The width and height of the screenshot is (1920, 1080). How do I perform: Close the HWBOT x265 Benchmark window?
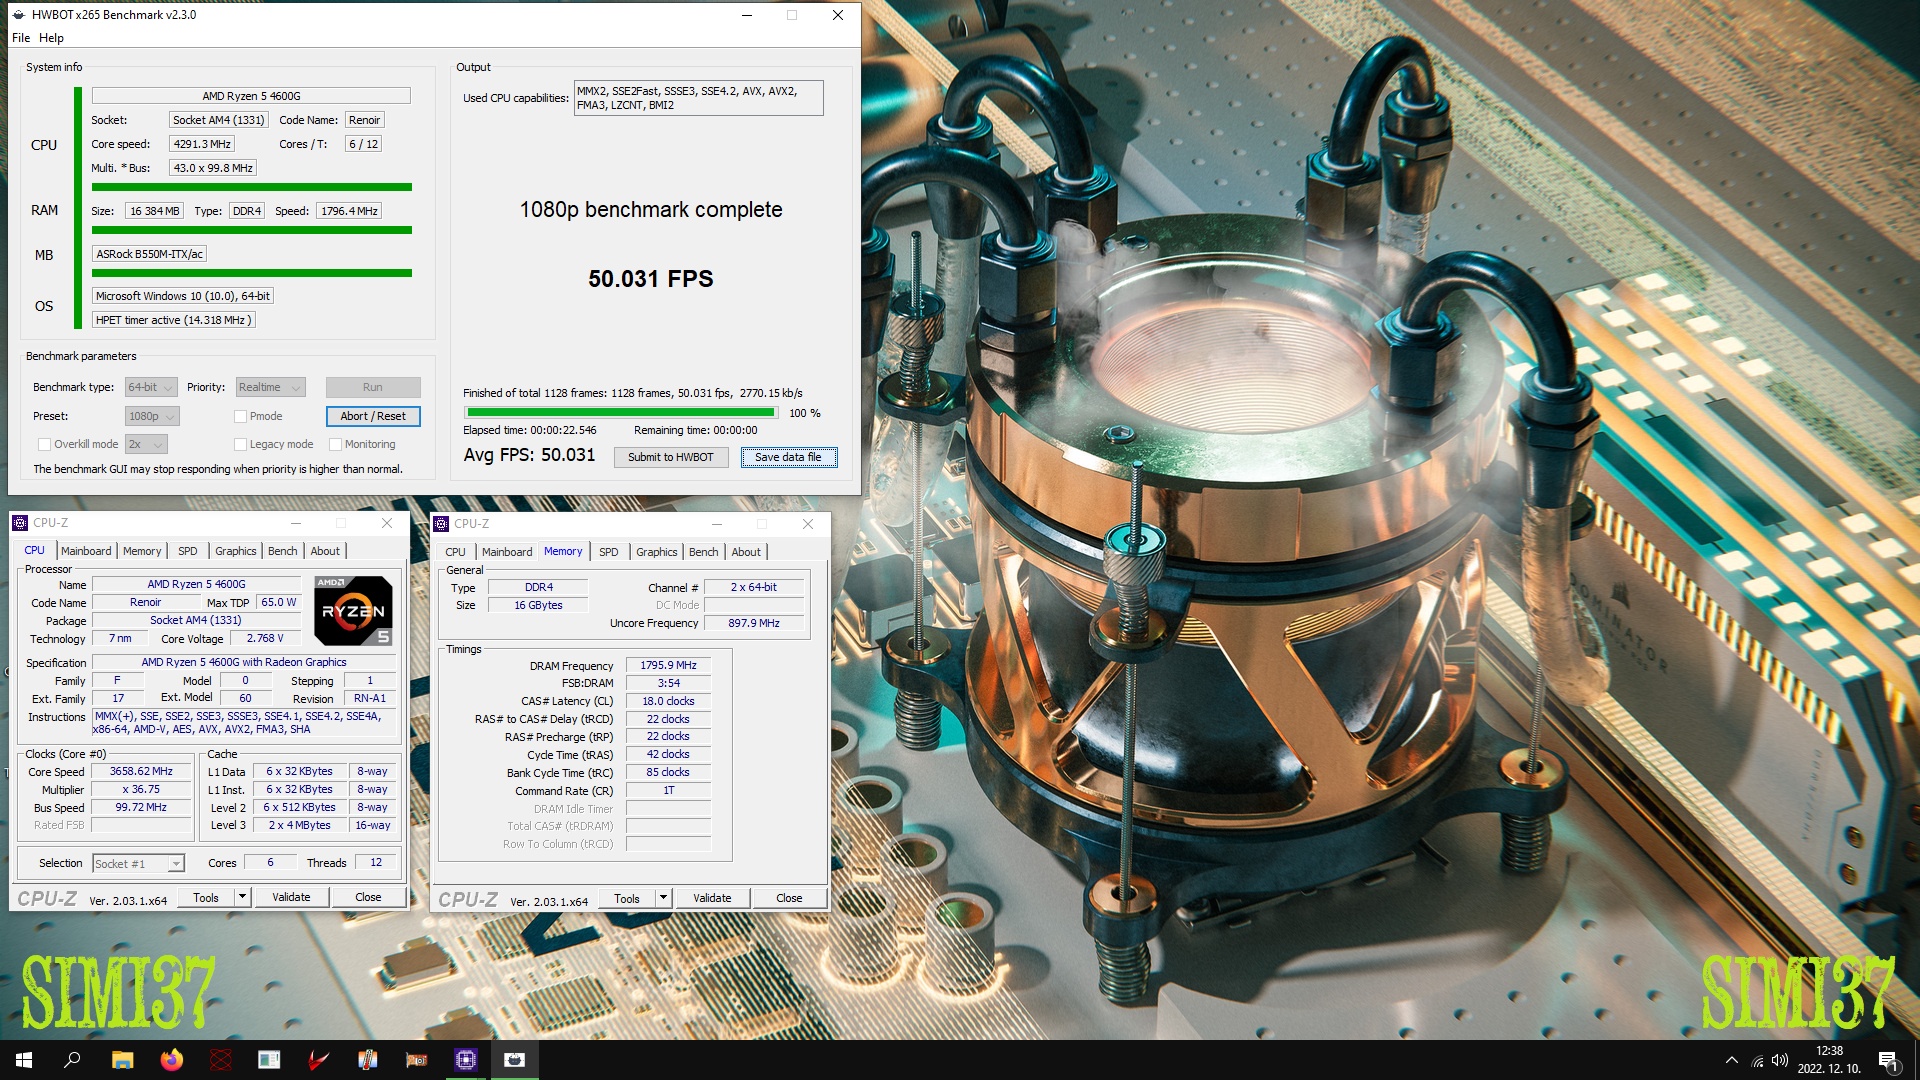(838, 15)
